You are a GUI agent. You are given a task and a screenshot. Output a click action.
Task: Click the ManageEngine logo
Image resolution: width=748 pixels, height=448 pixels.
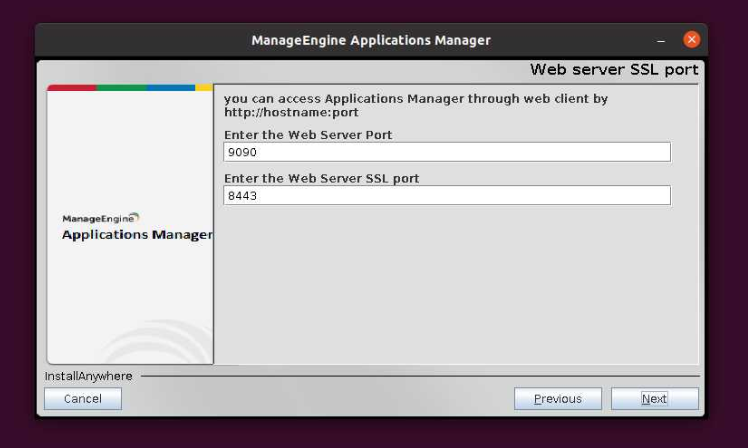pos(100,218)
